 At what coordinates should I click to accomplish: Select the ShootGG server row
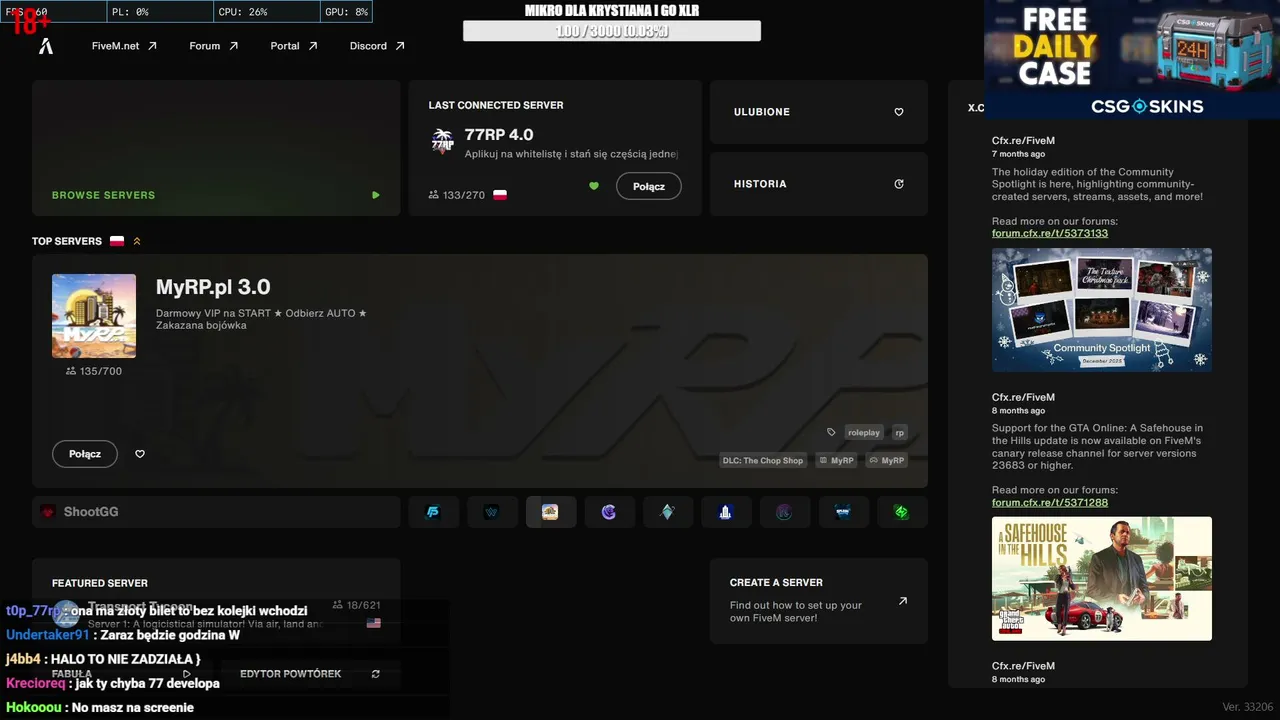tap(216, 512)
